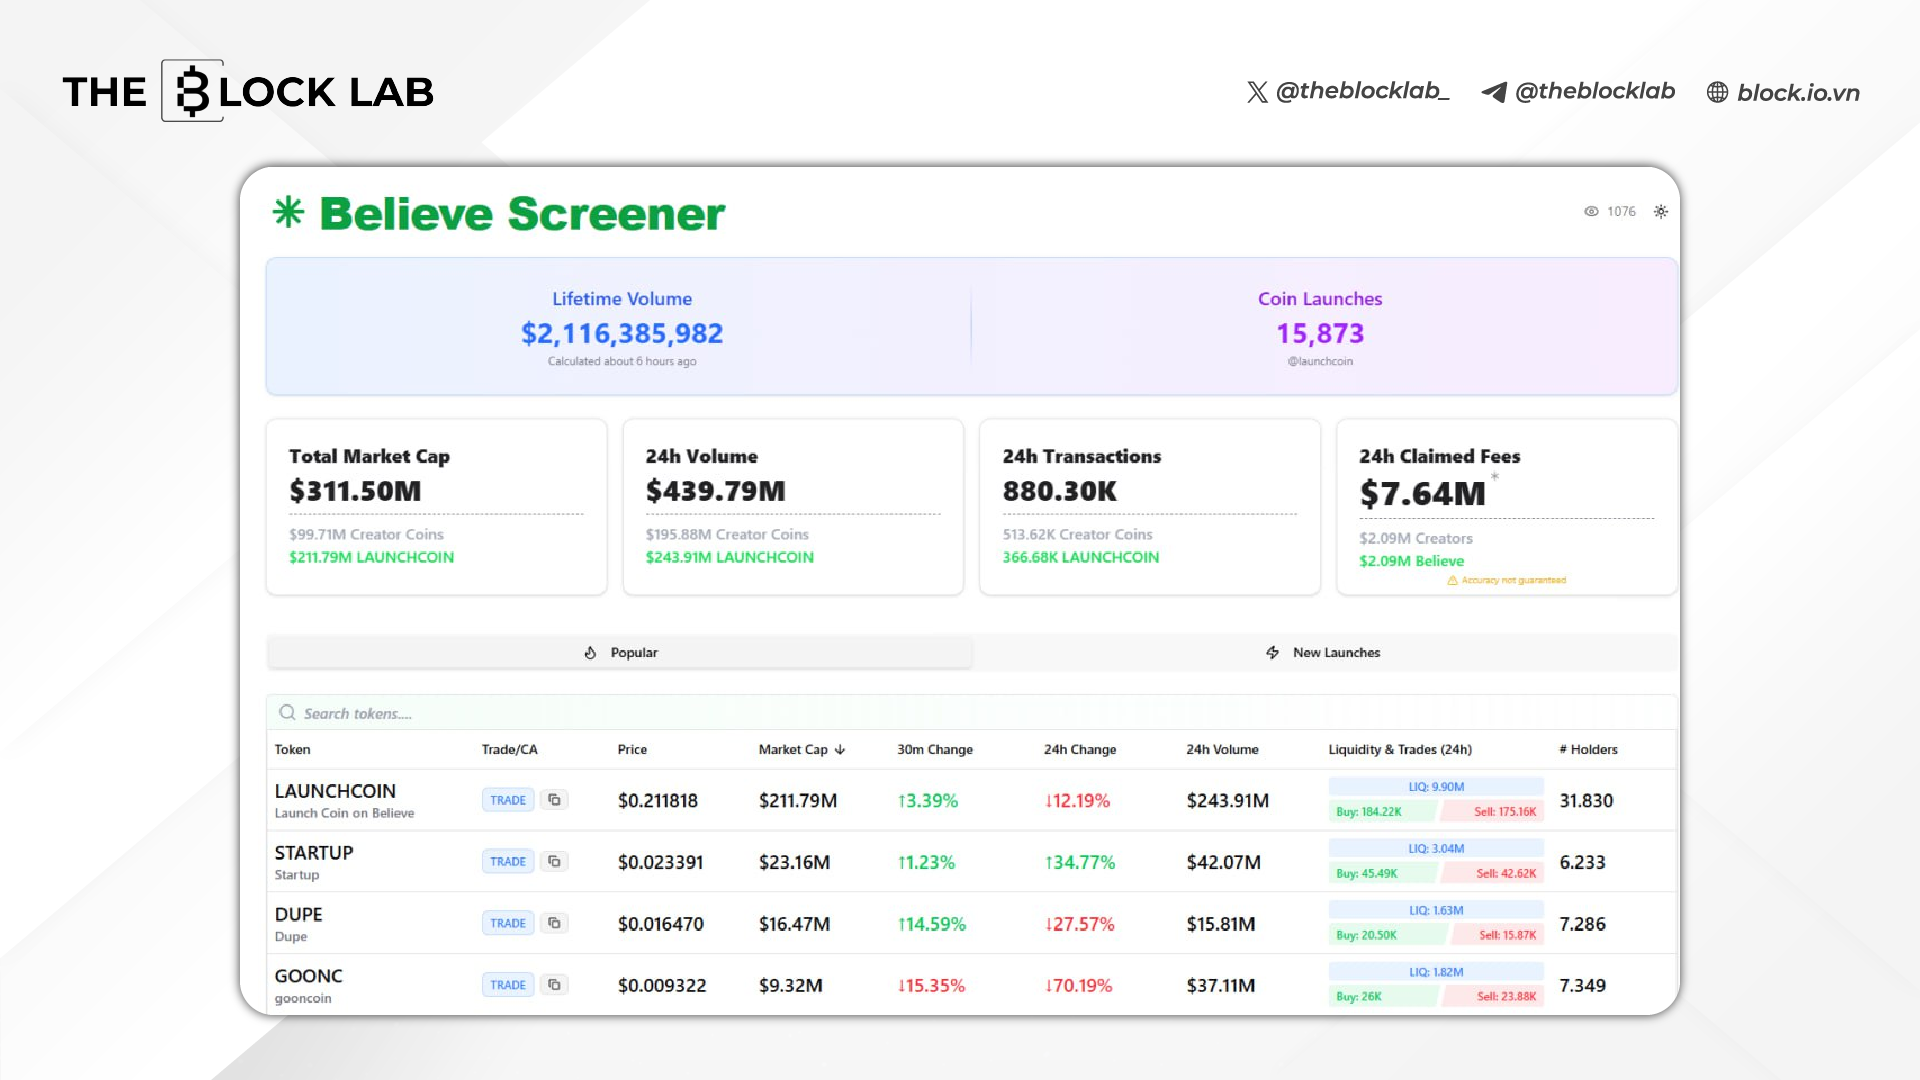Click STARTUP LIQ: 3.04M bar

point(1436,848)
